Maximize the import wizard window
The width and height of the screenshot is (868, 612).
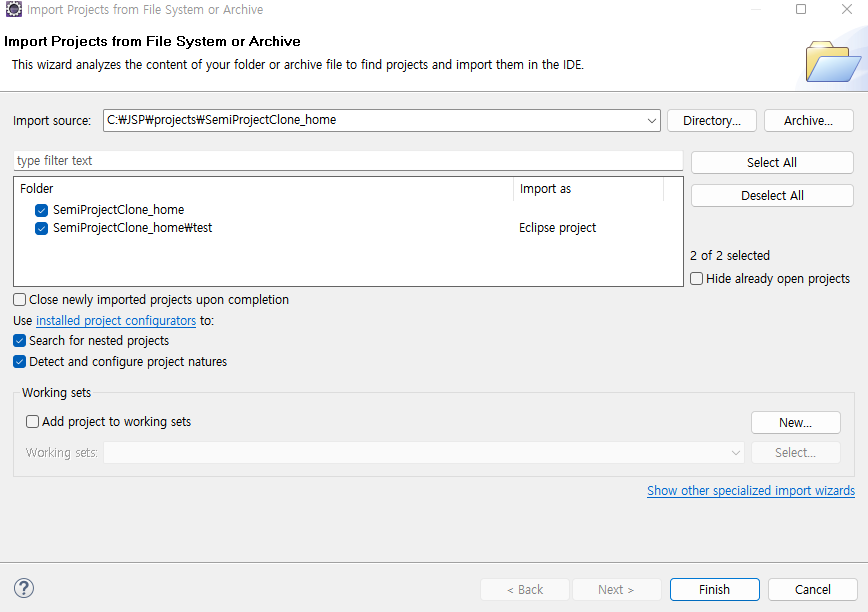(x=800, y=9)
